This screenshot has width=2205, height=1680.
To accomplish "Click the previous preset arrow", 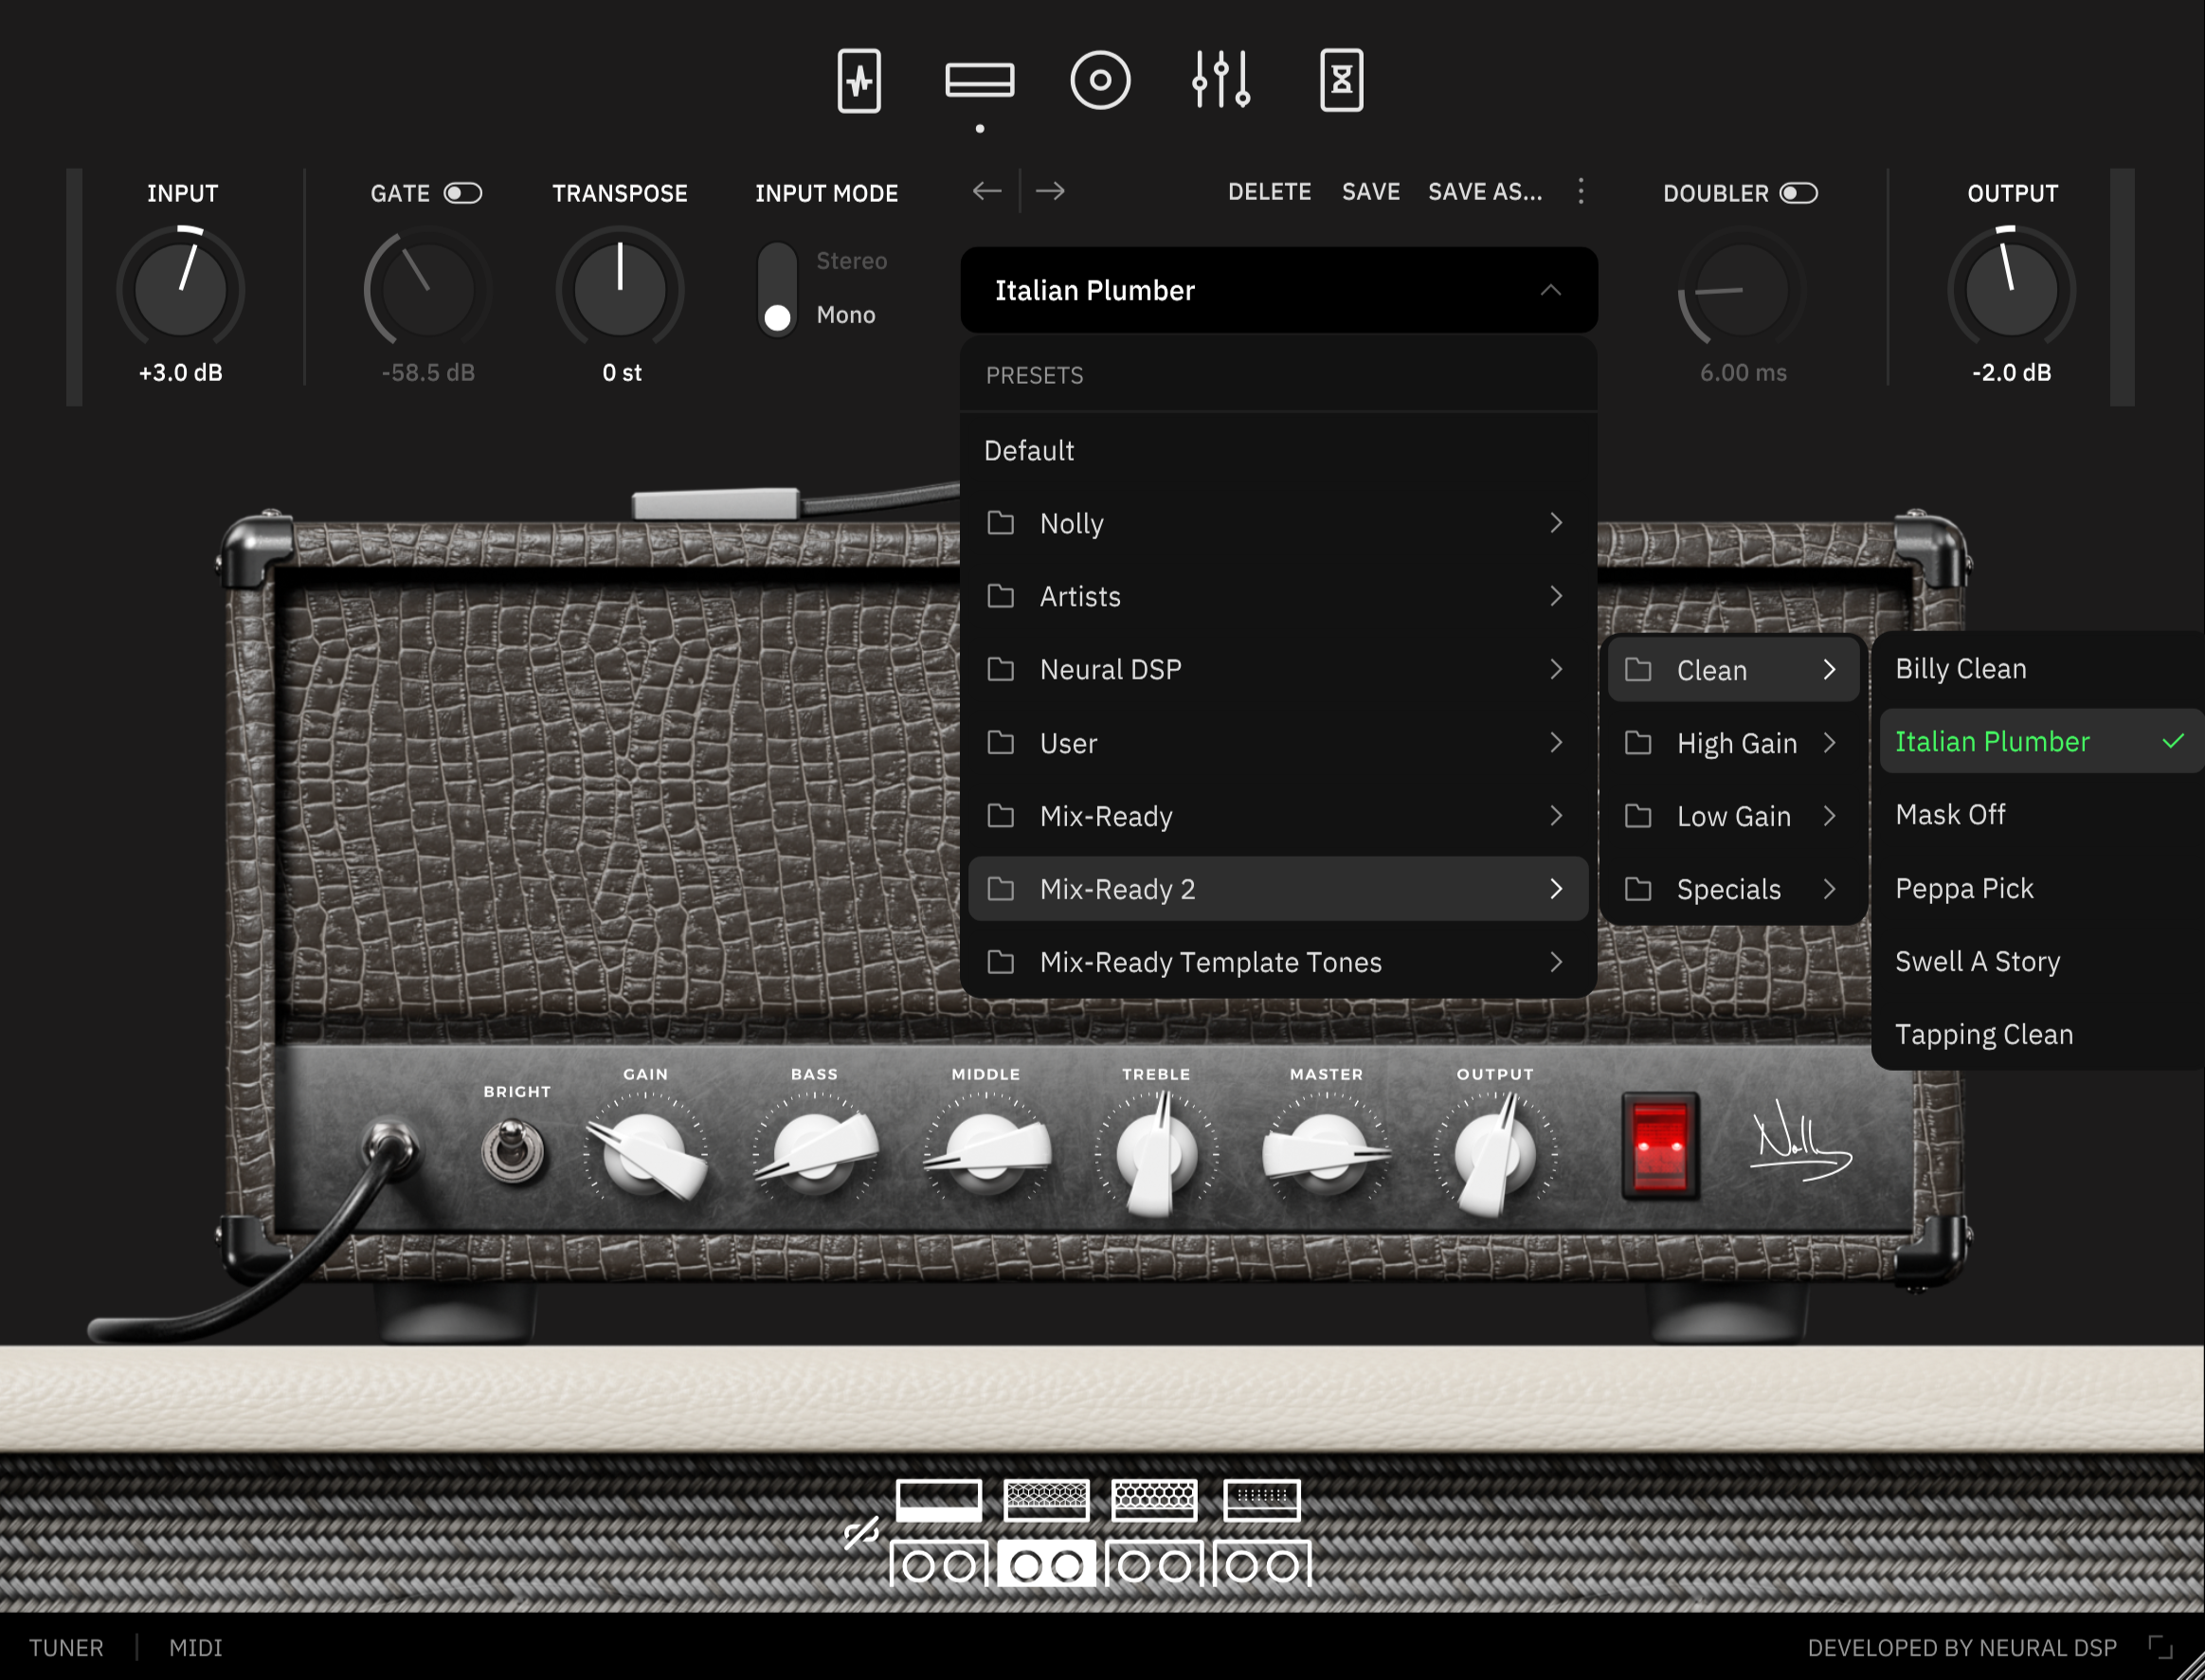I will [986, 192].
